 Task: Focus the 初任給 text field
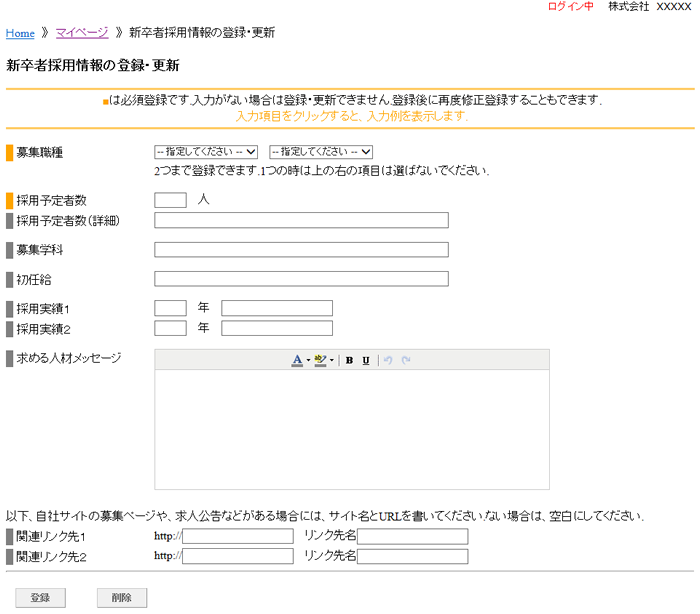tap(301, 279)
